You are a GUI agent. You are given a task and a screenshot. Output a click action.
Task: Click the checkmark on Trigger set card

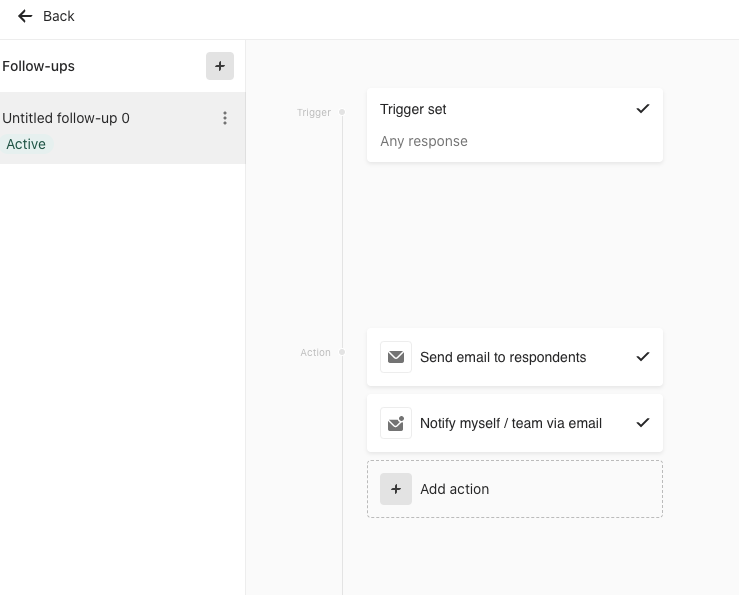click(x=643, y=109)
